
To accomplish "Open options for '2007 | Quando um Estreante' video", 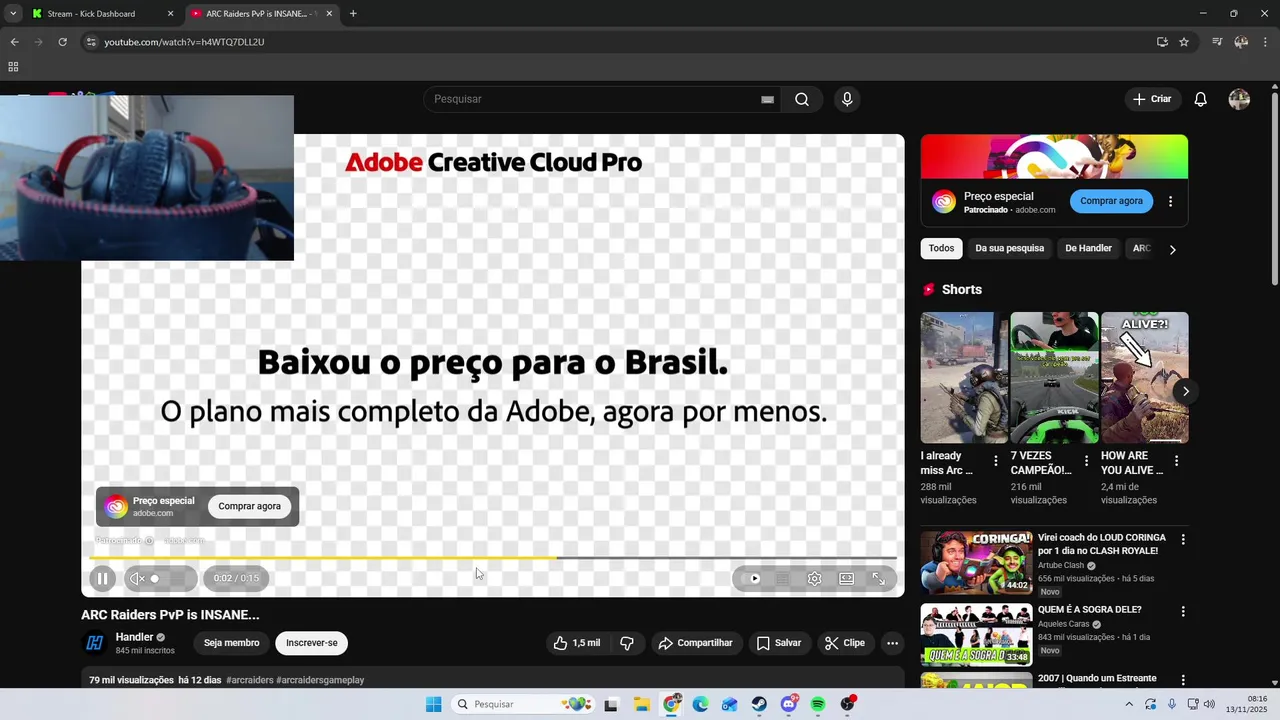I will (1183, 680).
